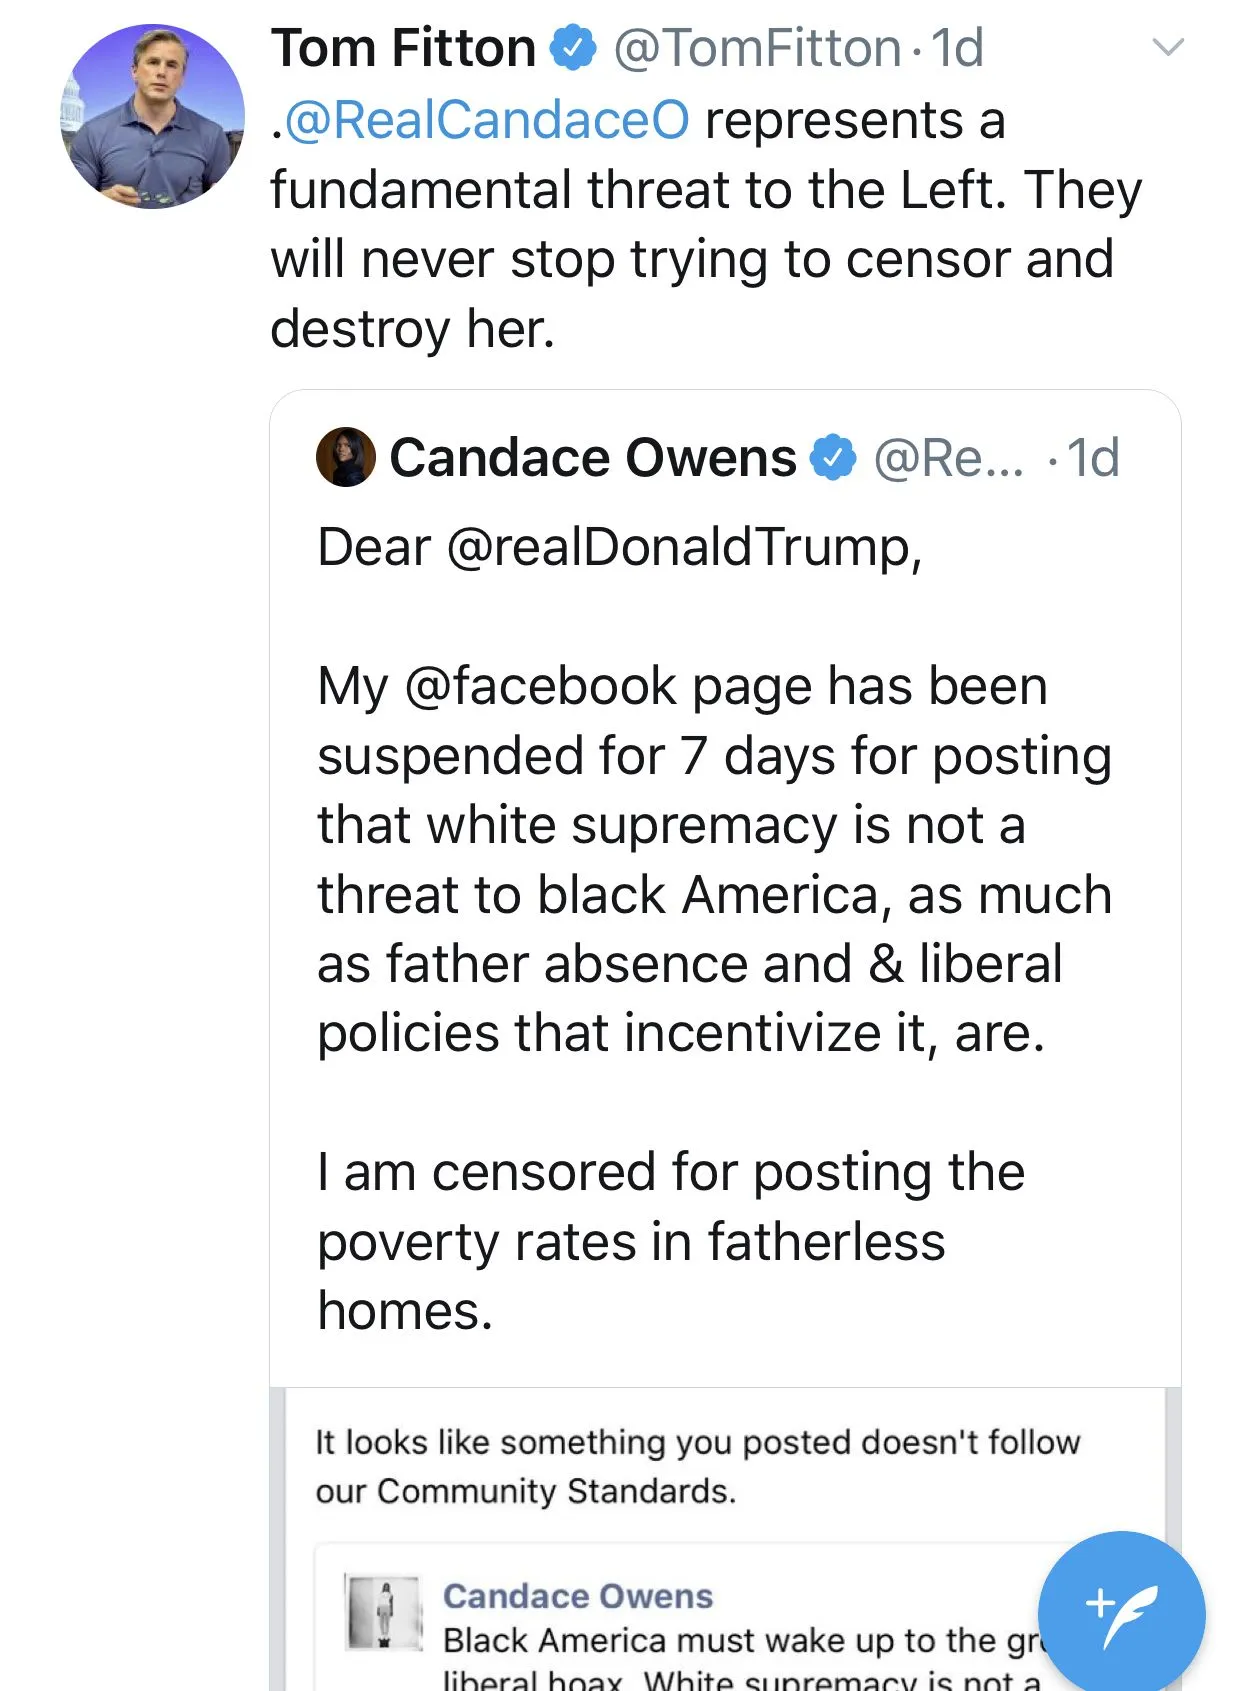Viewport: 1242px width, 1691px height.
Task: Tap Candace Owens' small avatar in quoted tweet
Action: [346, 458]
